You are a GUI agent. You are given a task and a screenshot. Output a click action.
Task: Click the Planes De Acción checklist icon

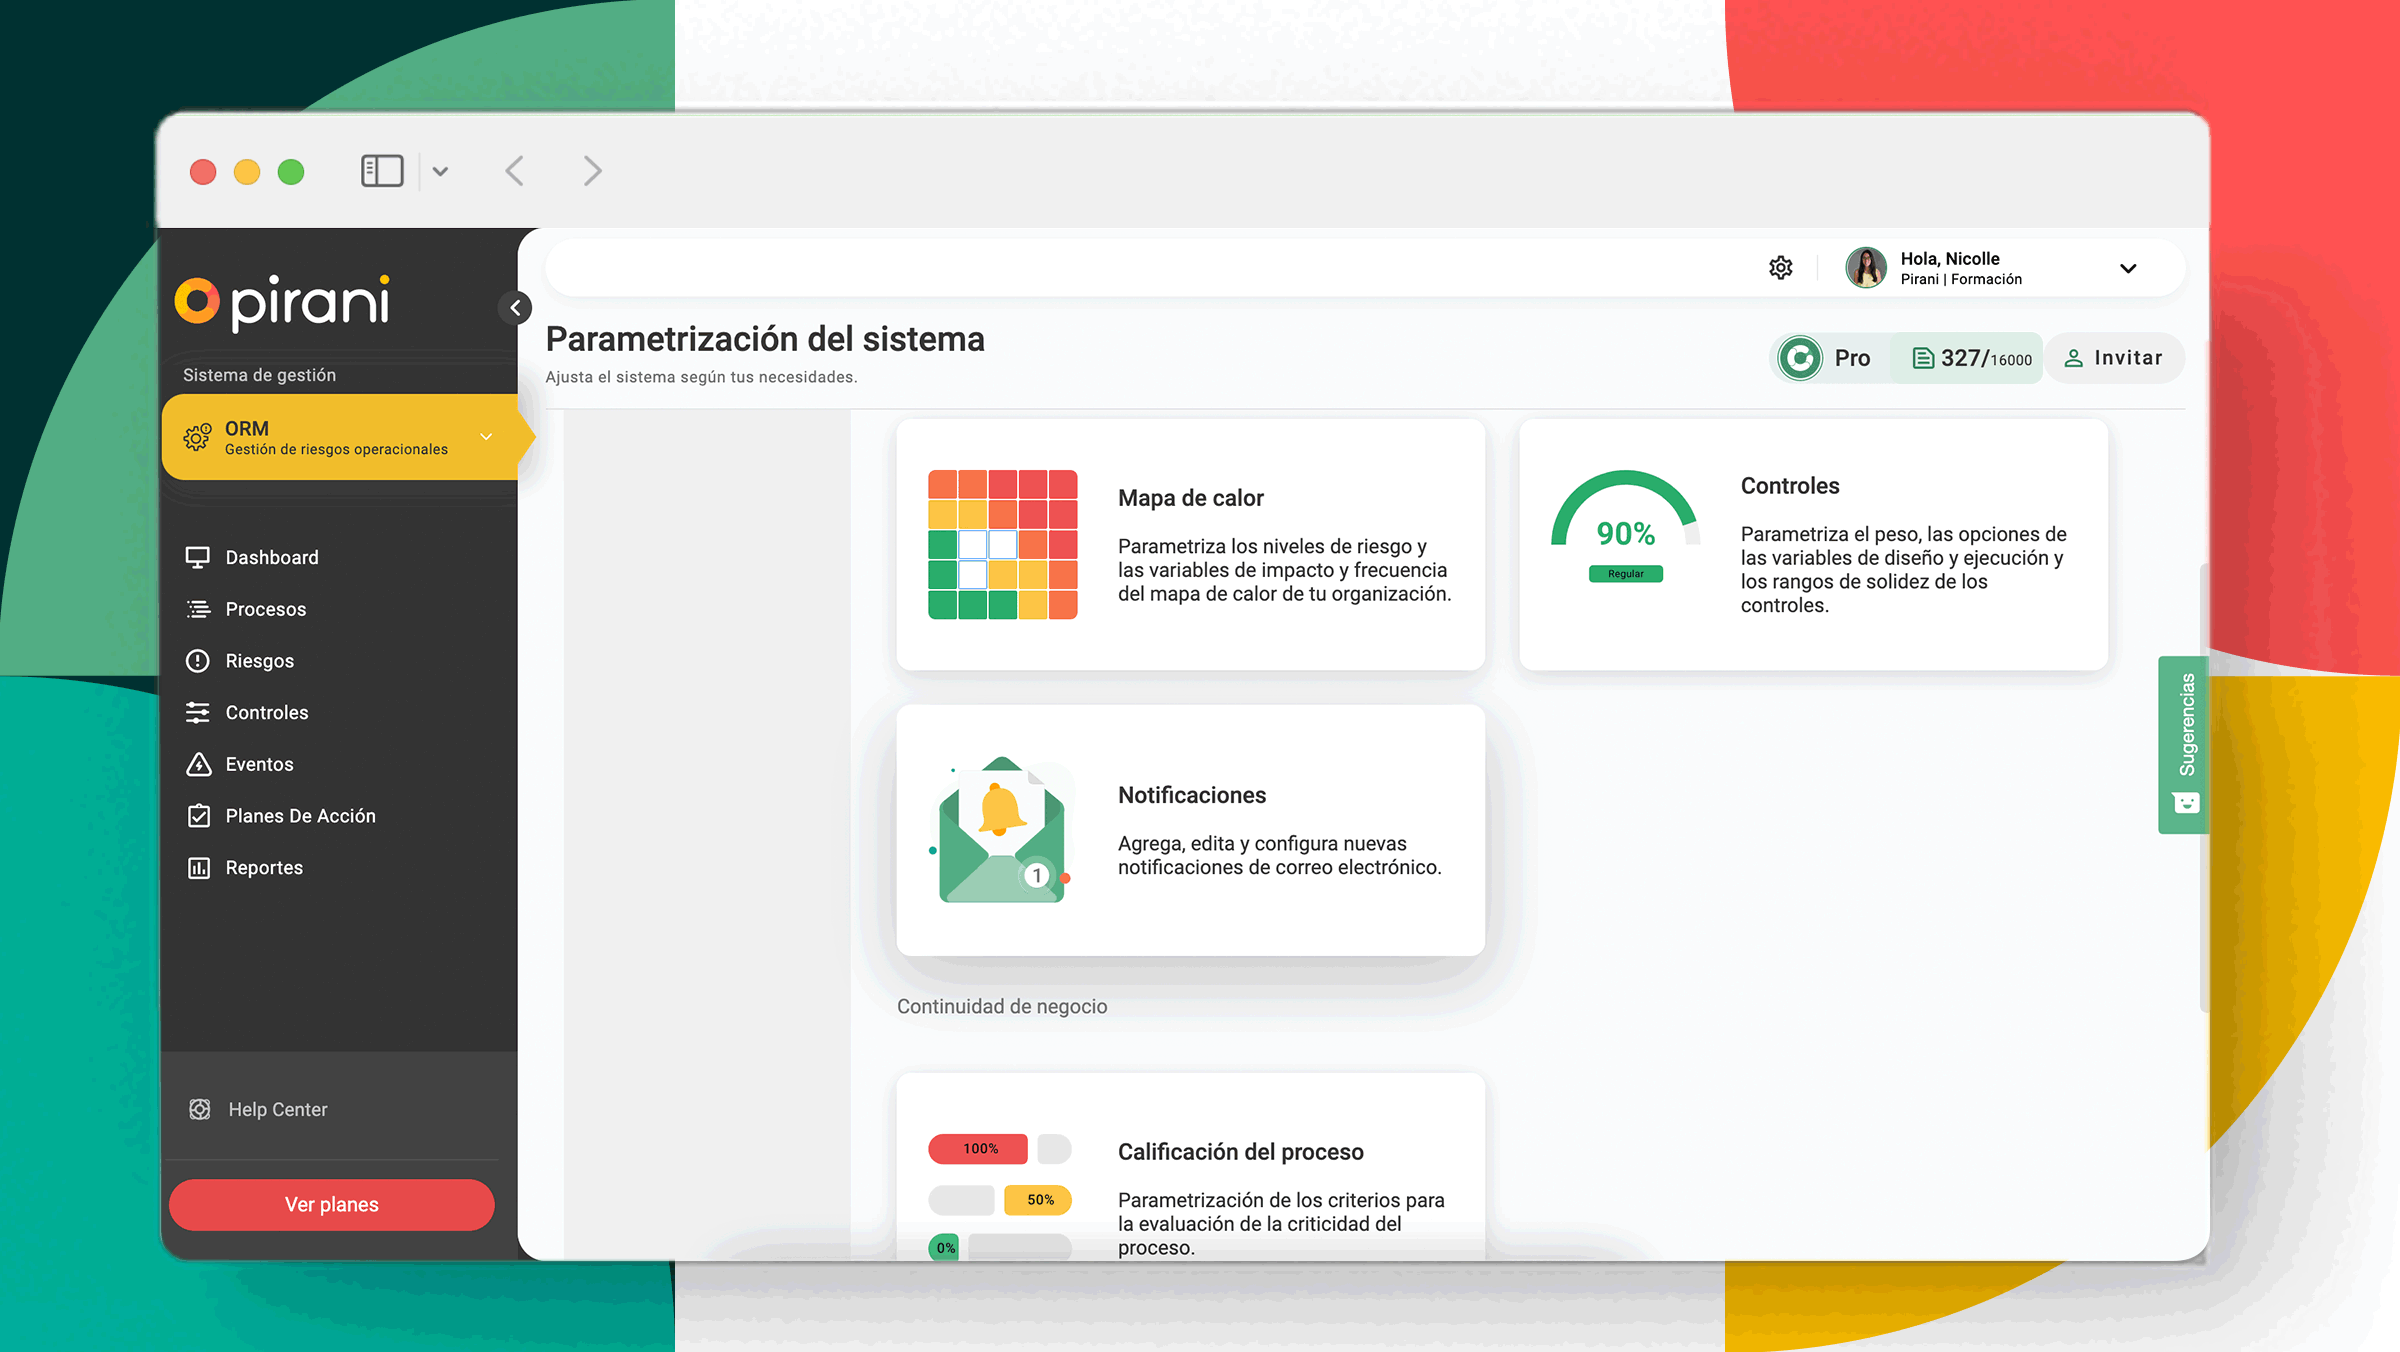198,816
